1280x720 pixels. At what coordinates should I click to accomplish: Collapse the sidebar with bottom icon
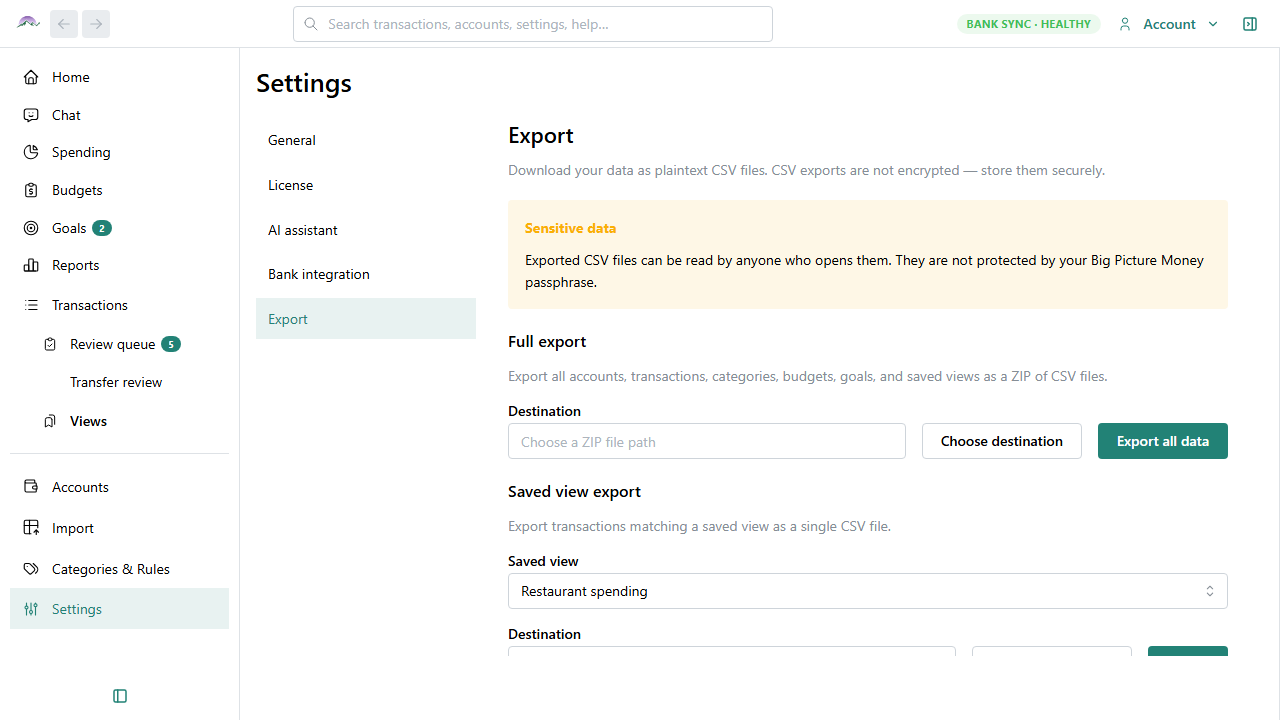coord(120,696)
